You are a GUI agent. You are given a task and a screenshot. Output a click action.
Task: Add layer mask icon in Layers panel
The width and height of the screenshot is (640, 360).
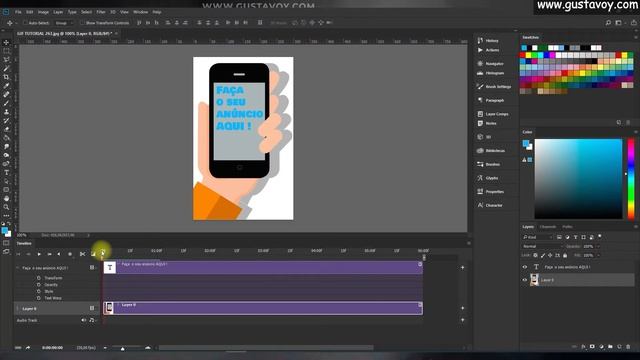click(592, 347)
